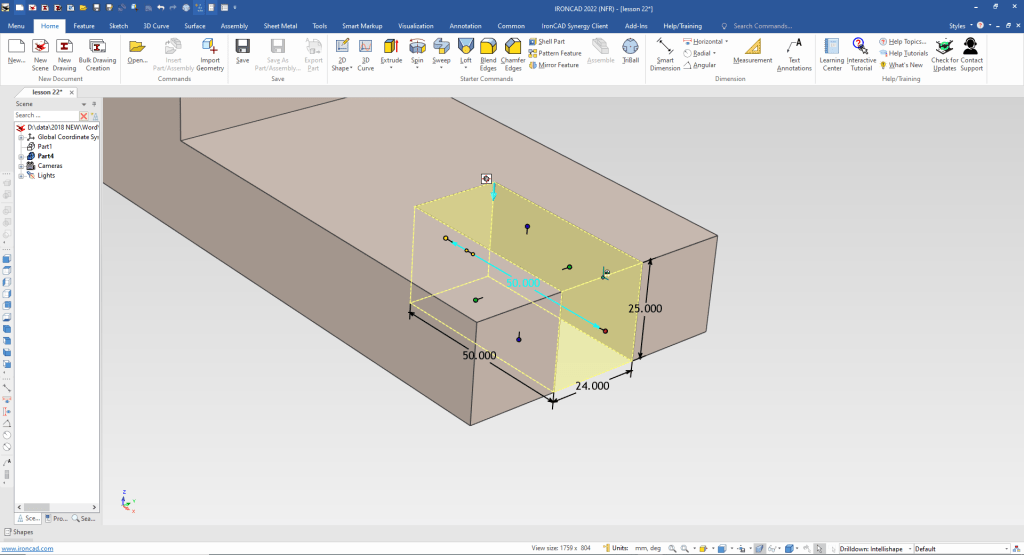Viewport: 1024px width, 555px height.
Task: Expand the Part4 tree node
Action: tap(20, 156)
